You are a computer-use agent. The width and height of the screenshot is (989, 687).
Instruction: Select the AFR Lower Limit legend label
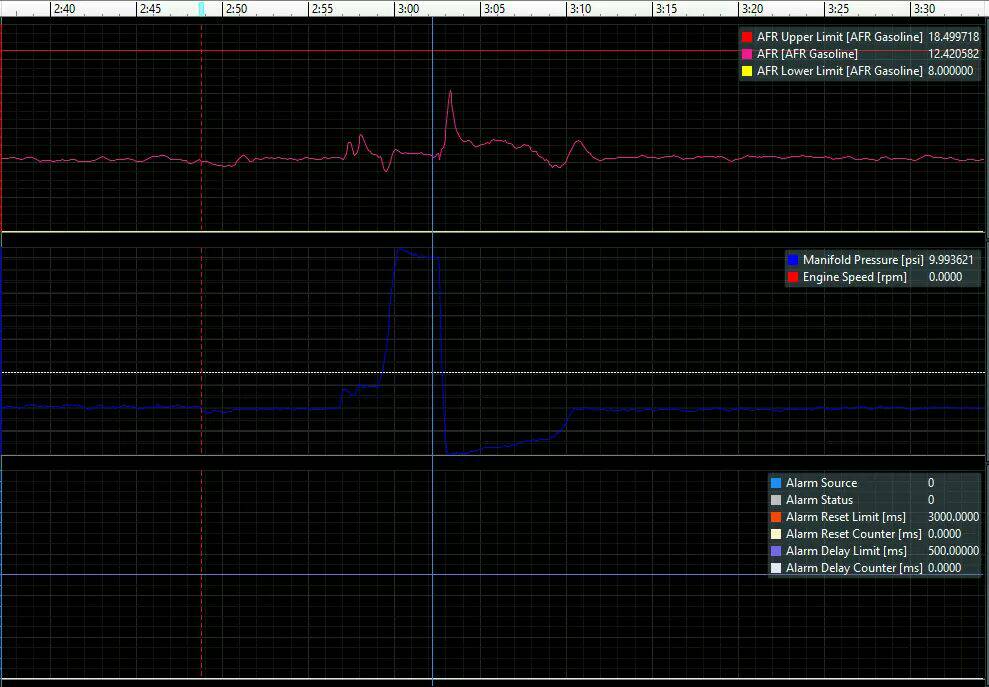click(x=840, y=71)
